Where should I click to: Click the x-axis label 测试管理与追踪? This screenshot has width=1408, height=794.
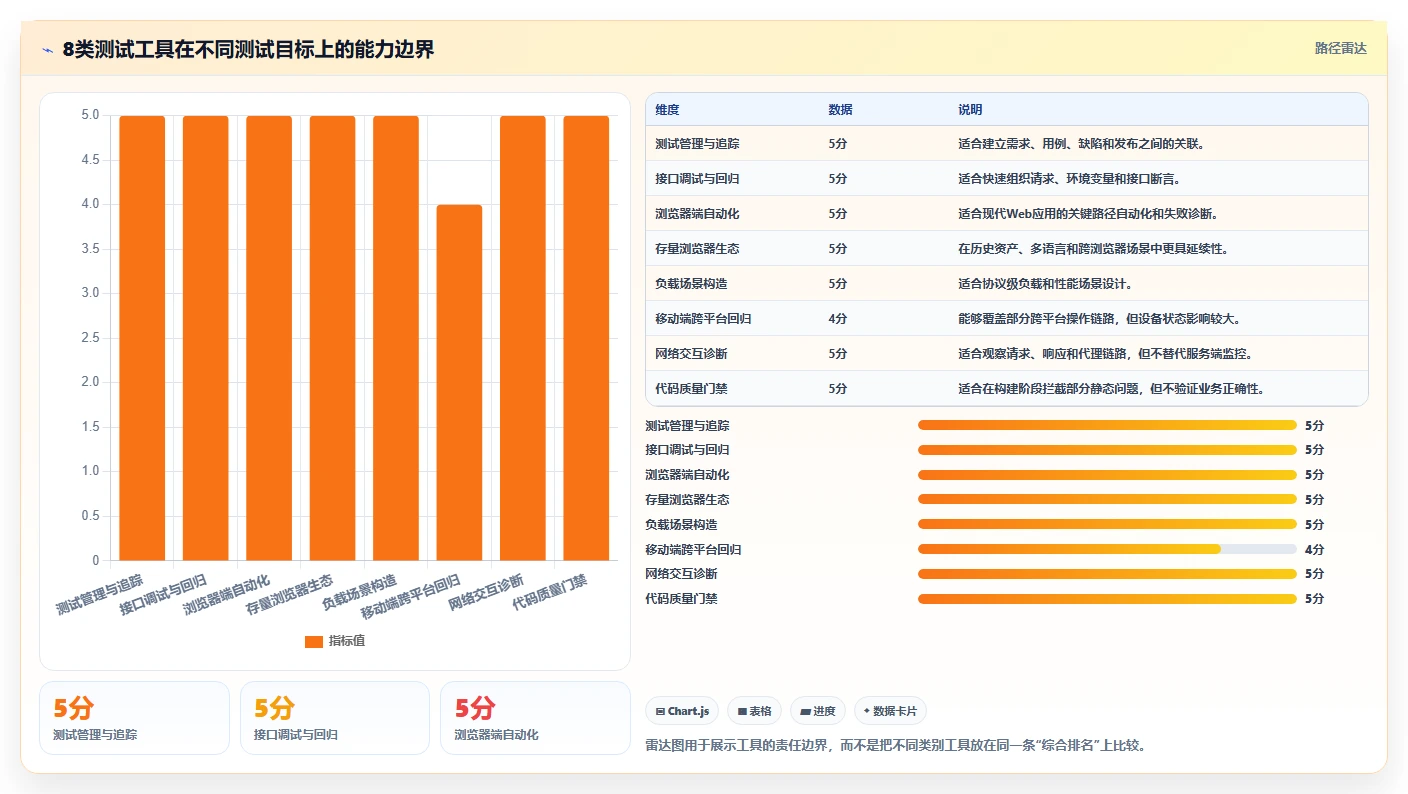point(99,594)
